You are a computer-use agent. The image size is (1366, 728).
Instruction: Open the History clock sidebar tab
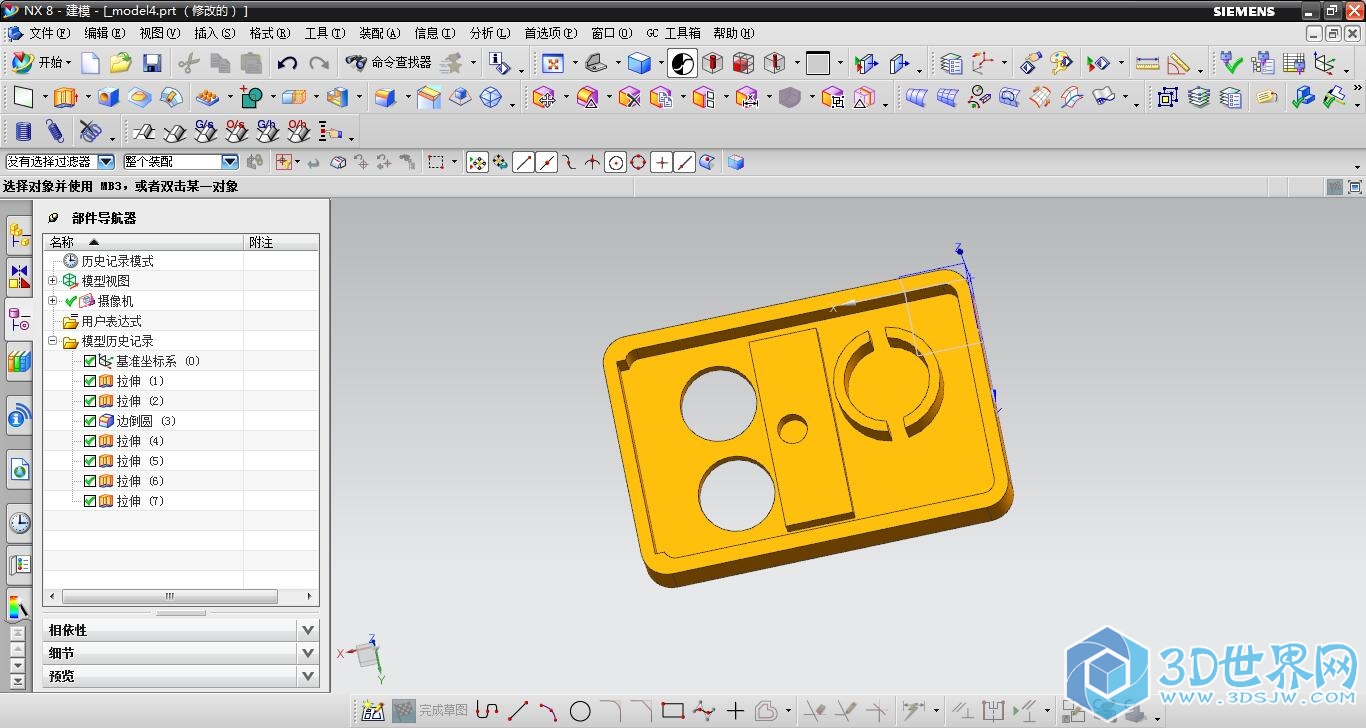tap(19, 523)
